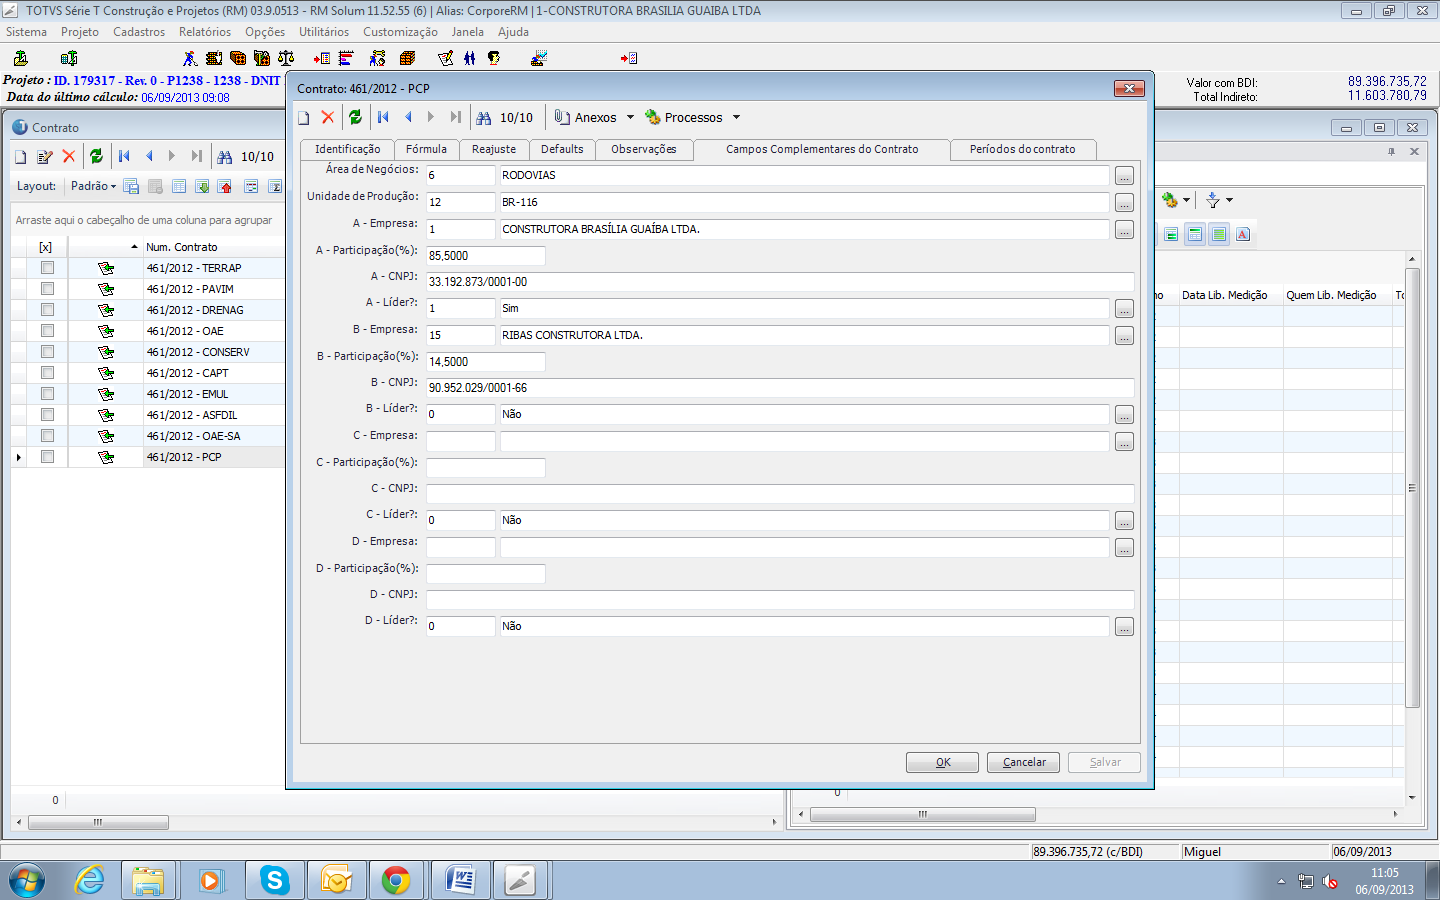Switch to the Identificação tab

(x=347, y=149)
